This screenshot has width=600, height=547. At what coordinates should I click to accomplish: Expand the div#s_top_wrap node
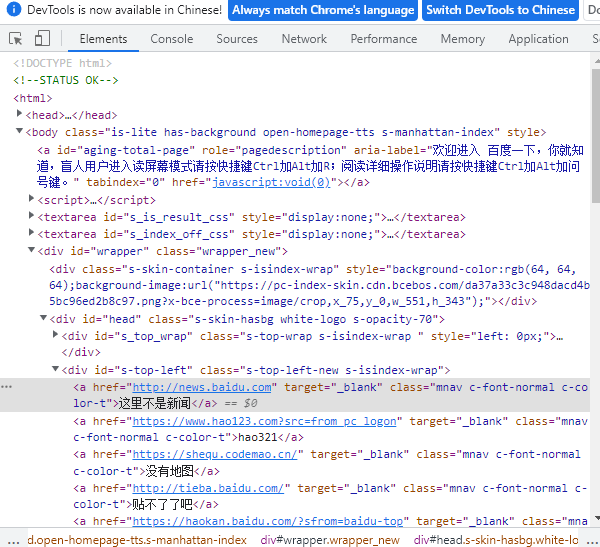[x=55, y=335]
